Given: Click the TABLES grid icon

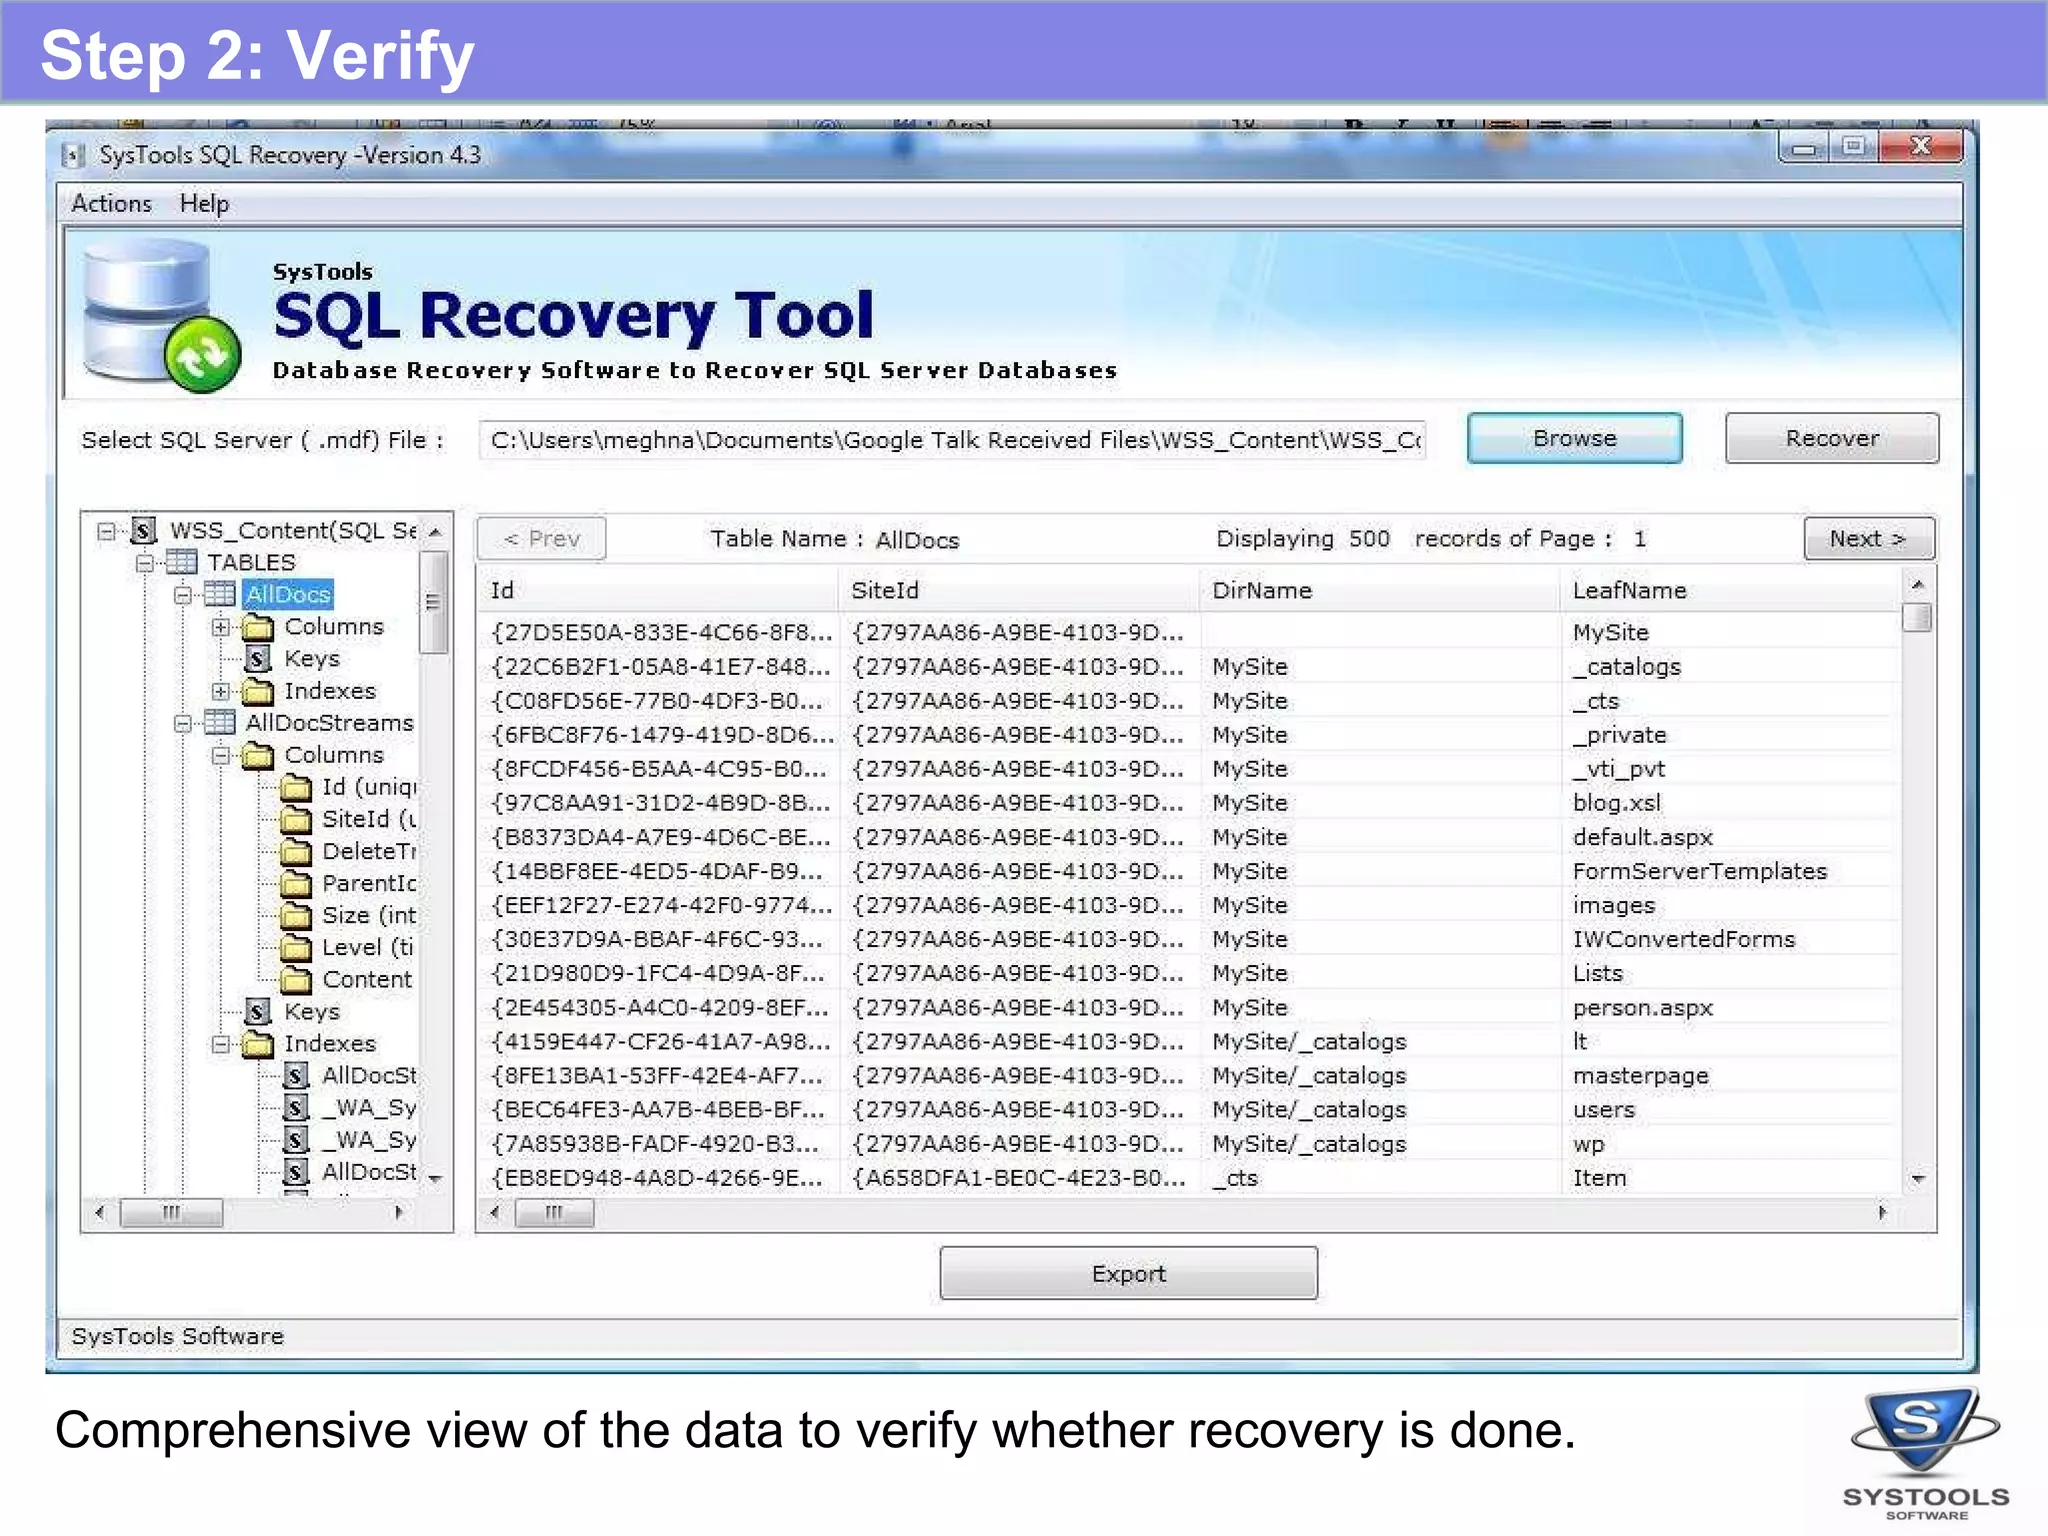Looking at the screenshot, I should click(x=181, y=562).
